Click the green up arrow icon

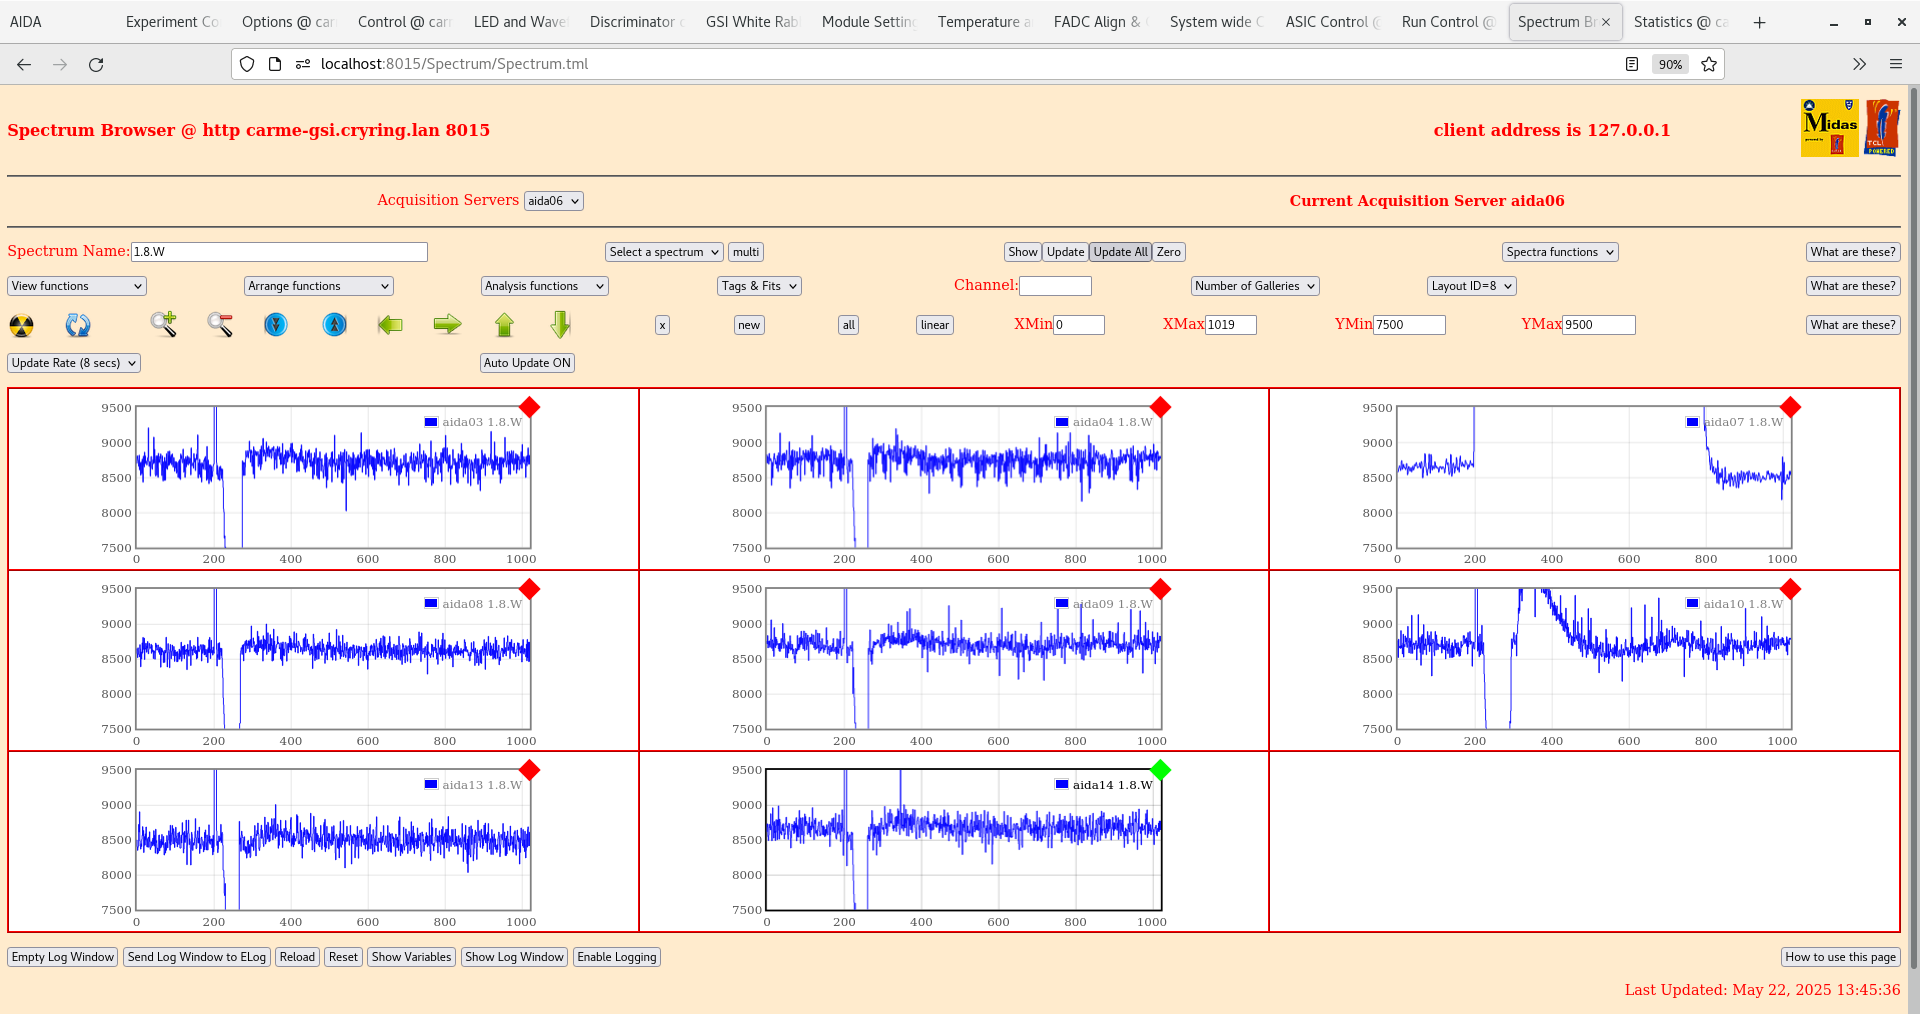click(x=504, y=324)
